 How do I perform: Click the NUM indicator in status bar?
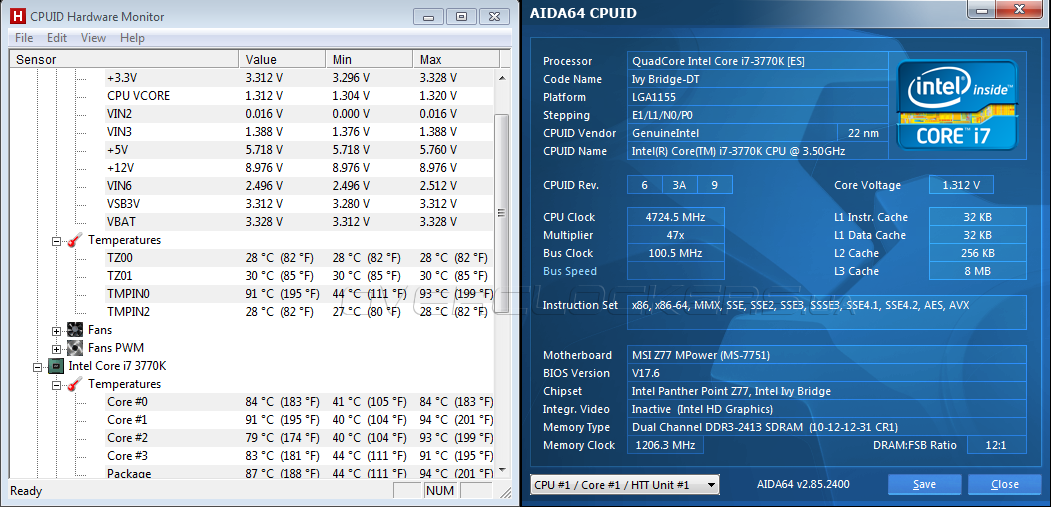pyautogui.click(x=440, y=491)
